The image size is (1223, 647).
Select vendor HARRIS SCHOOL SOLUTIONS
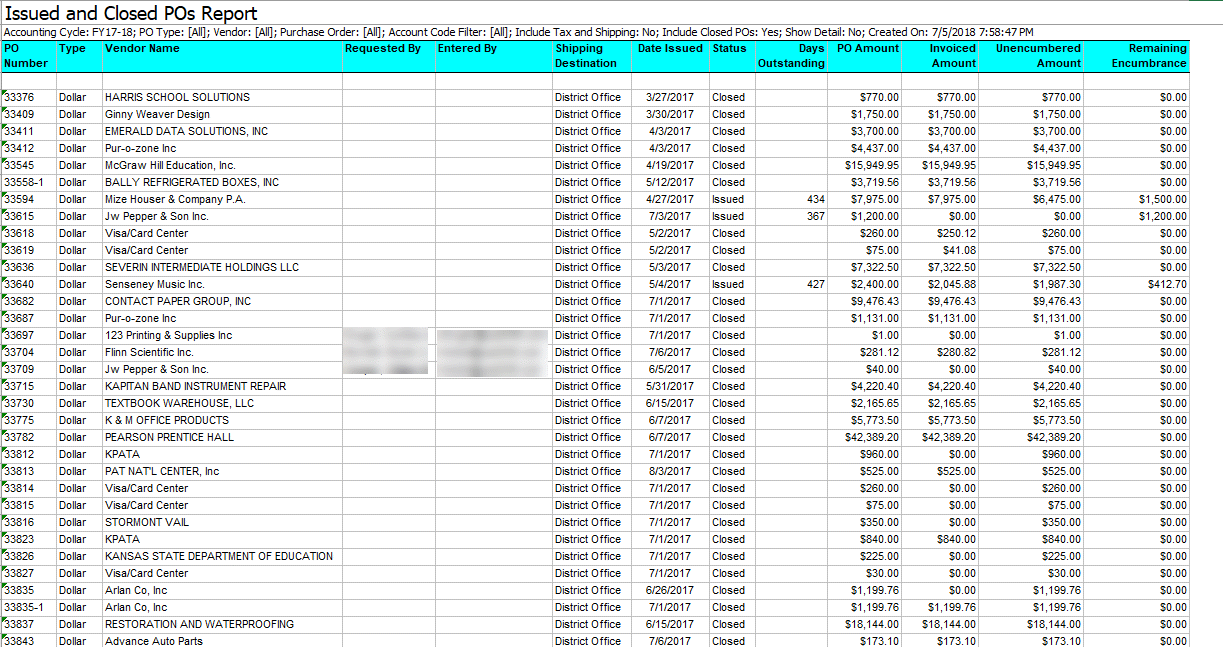[177, 98]
